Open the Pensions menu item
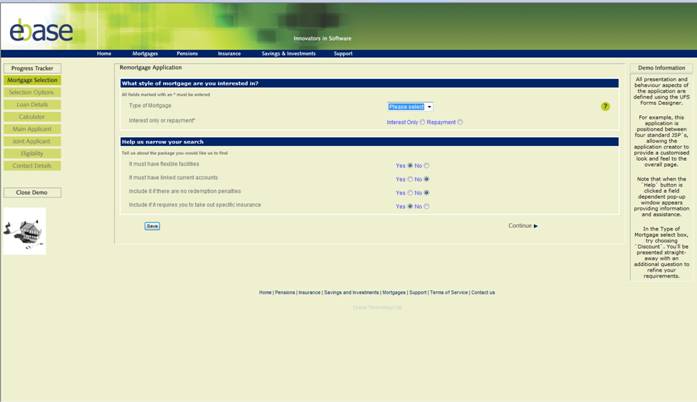The image size is (697, 402). click(187, 53)
